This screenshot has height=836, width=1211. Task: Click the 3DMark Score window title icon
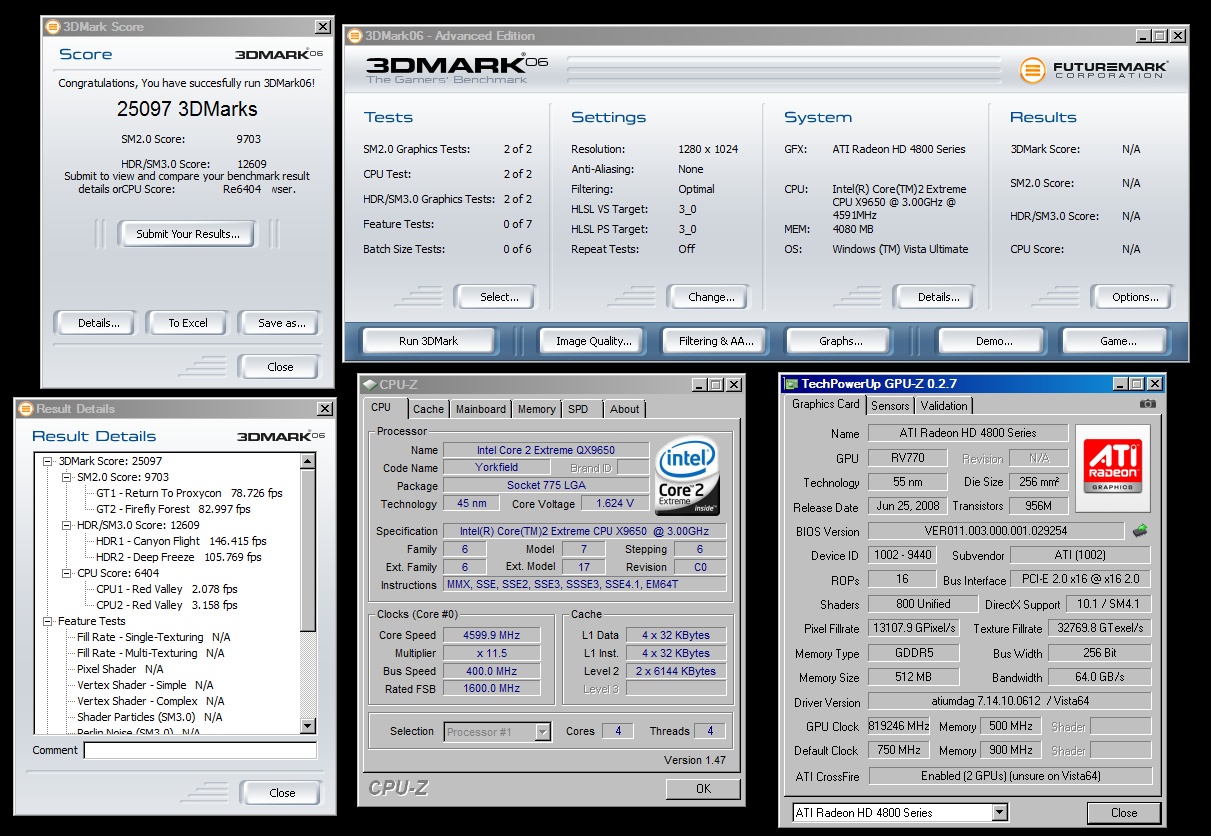[x=53, y=27]
